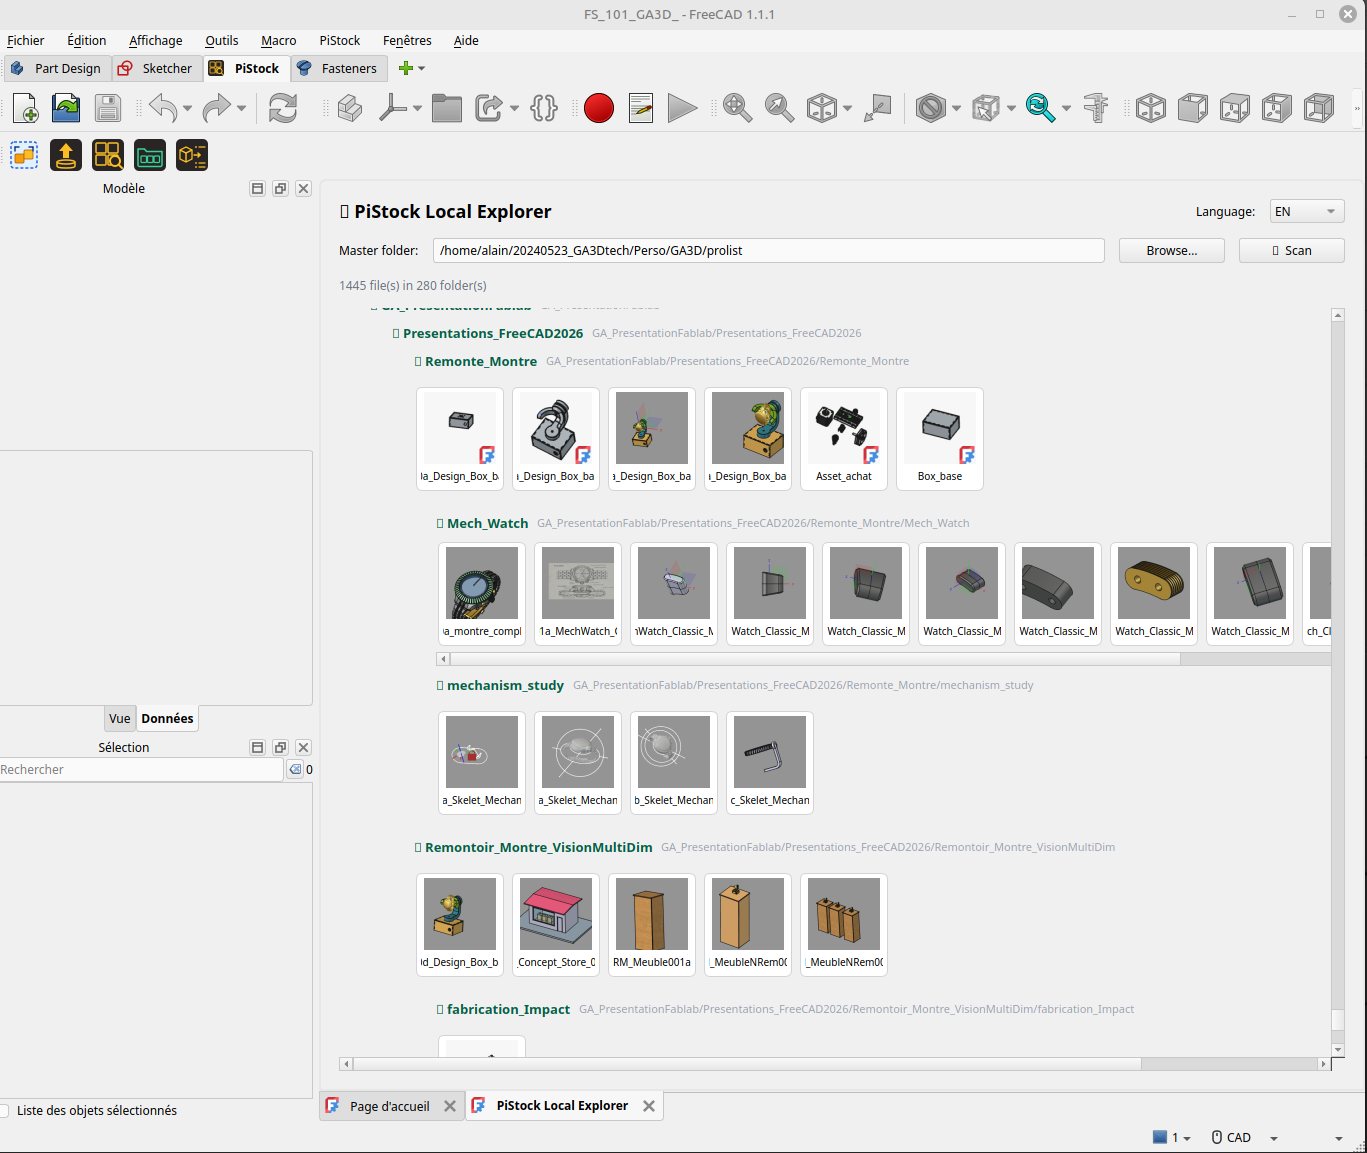Select the Concept_Store thumbnail
The width and height of the screenshot is (1367, 1153).
[x=556, y=925]
